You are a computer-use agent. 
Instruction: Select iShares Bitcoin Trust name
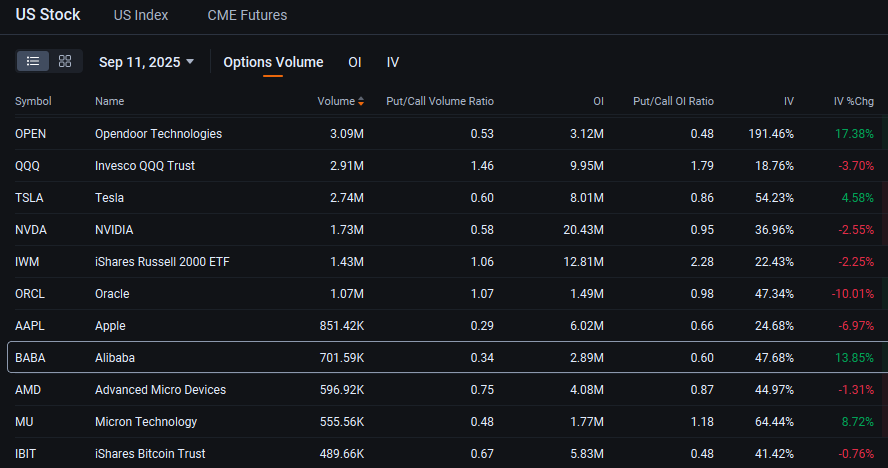[150, 454]
